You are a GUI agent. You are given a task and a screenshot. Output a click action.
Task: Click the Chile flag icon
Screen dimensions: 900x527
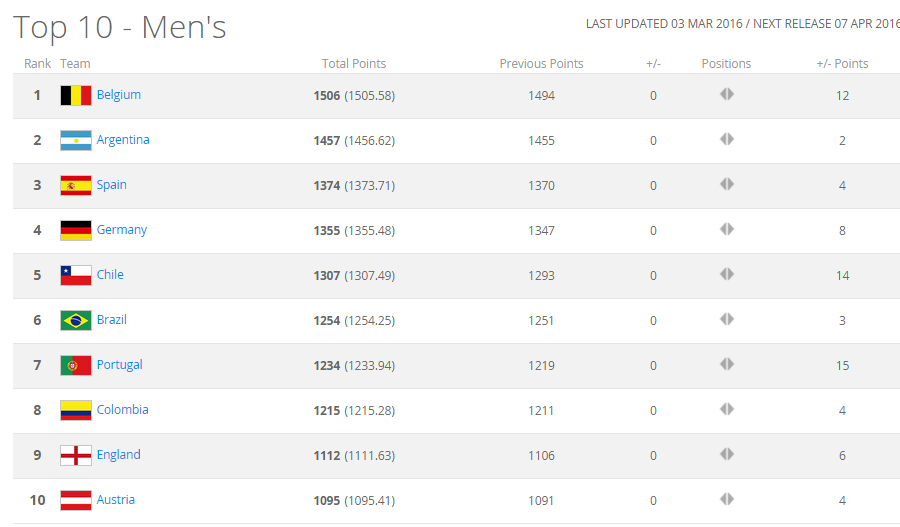point(76,276)
